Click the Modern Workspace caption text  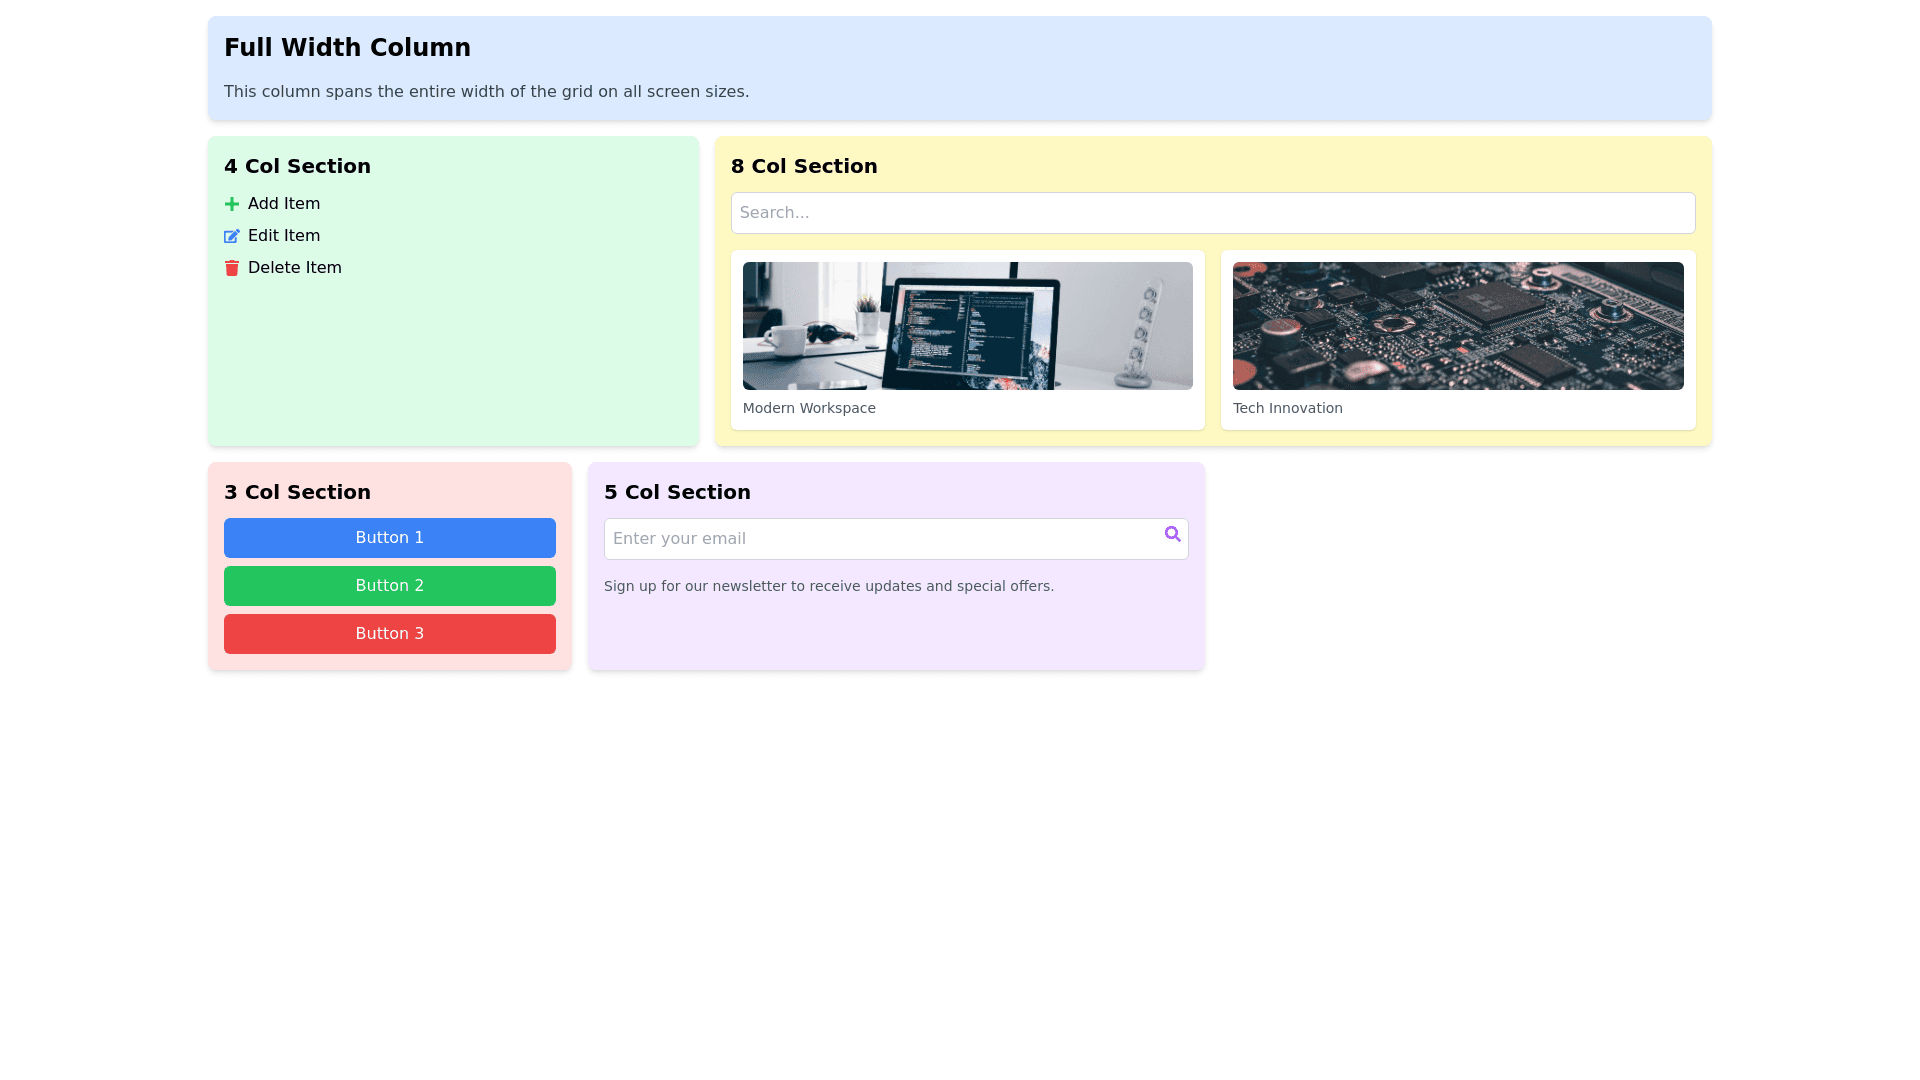point(809,408)
